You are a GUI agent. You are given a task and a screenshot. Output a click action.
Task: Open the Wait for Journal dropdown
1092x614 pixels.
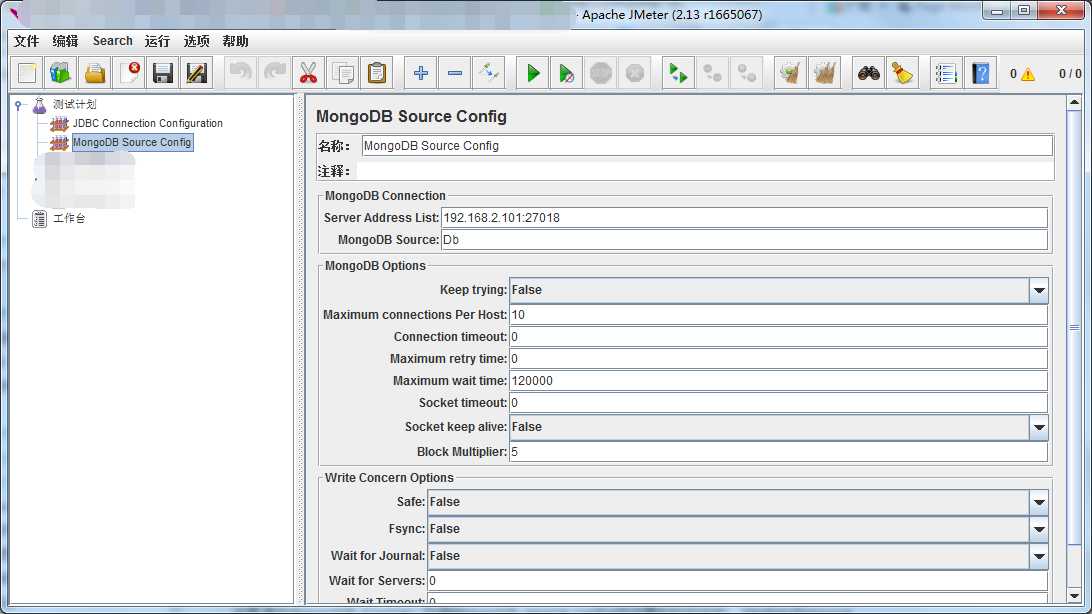1038,556
